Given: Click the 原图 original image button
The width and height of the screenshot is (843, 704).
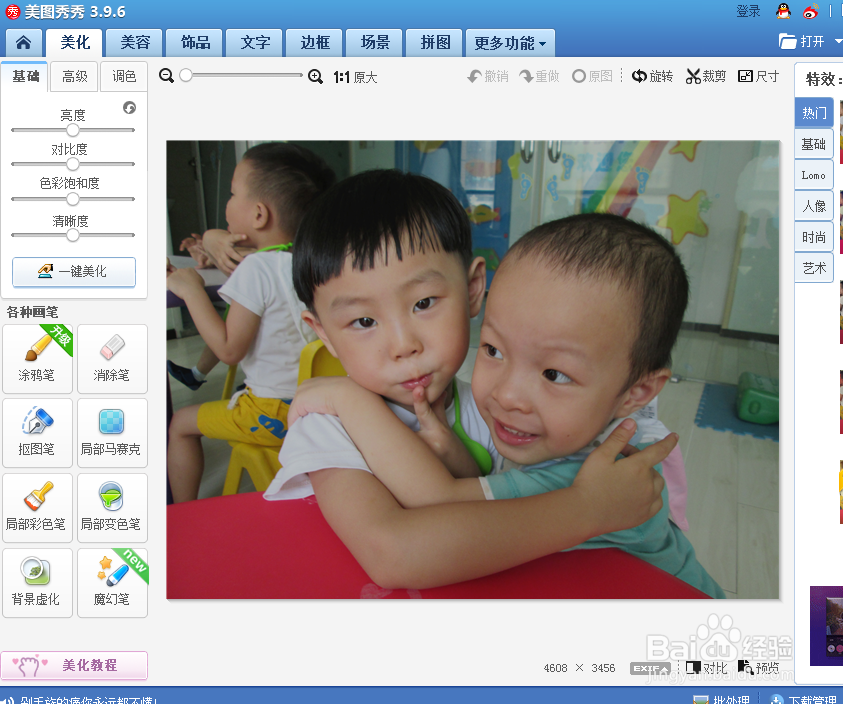Looking at the screenshot, I should point(592,76).
